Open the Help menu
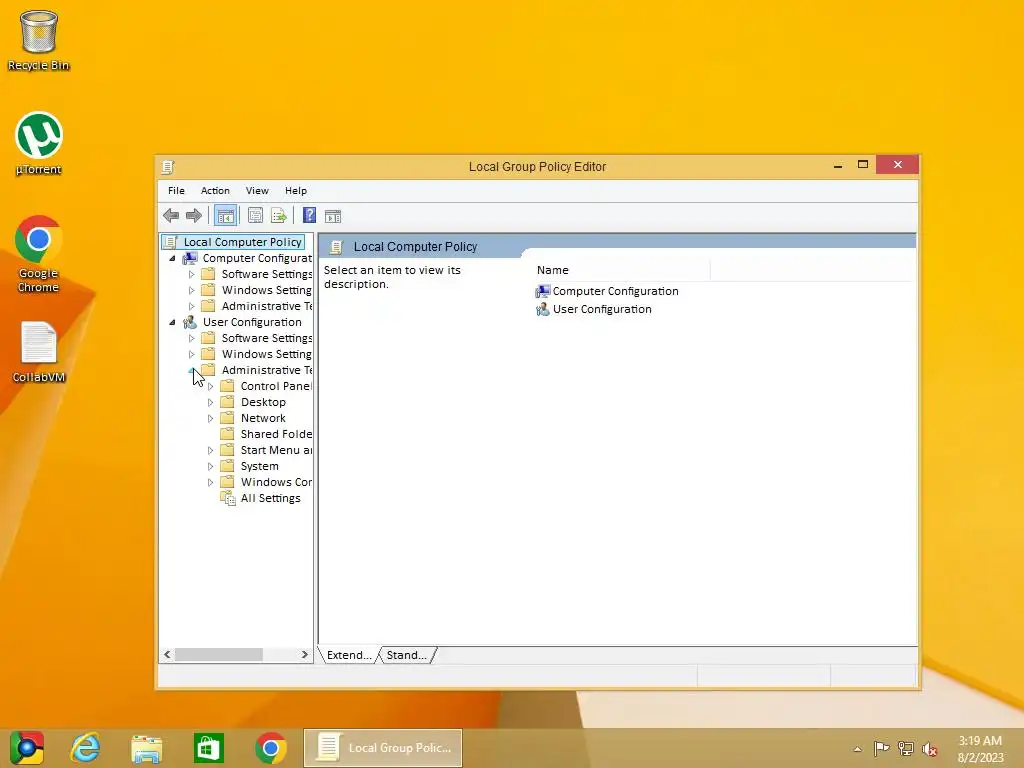 click(x=296, y=191)
